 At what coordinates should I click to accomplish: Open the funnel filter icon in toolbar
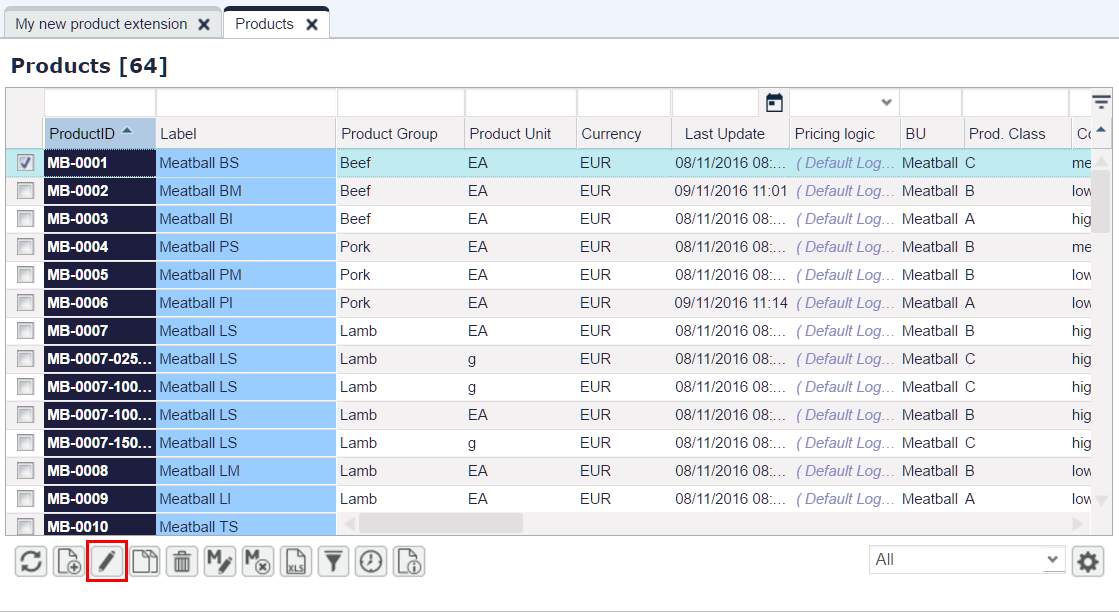[x=333, y=561]
